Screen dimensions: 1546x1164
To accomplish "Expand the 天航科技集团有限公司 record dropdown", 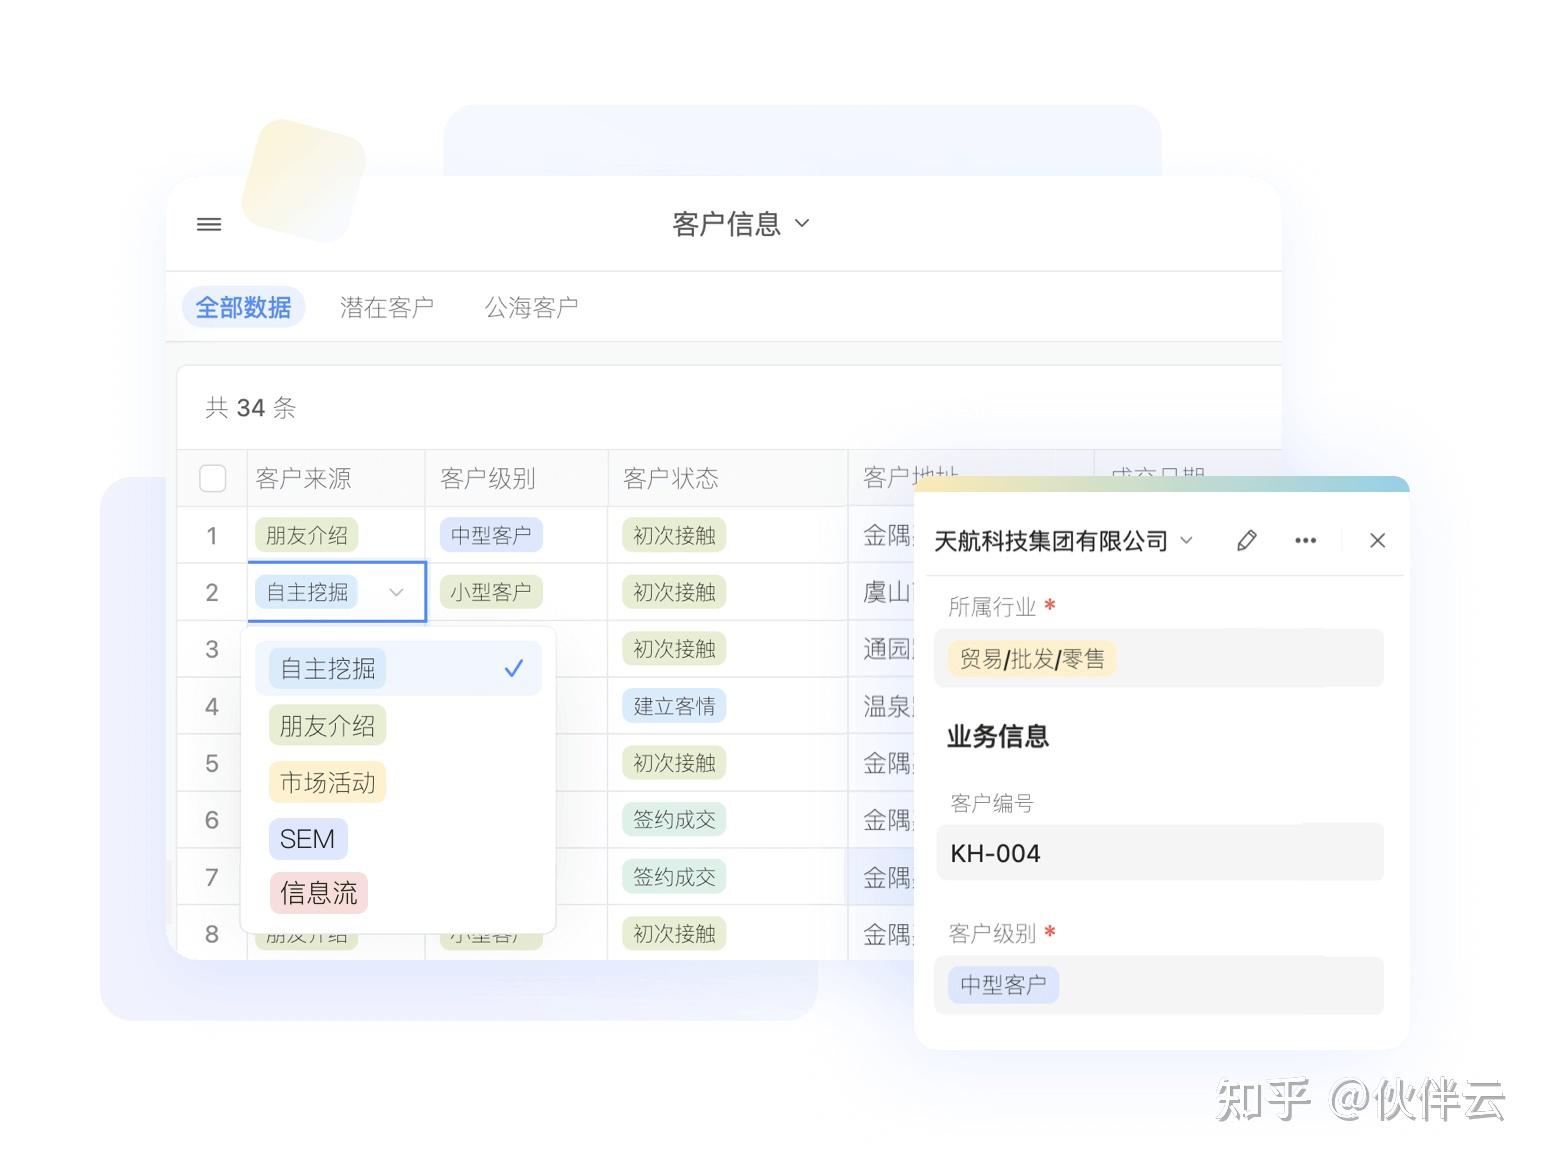I will [x=1187, y=540].
